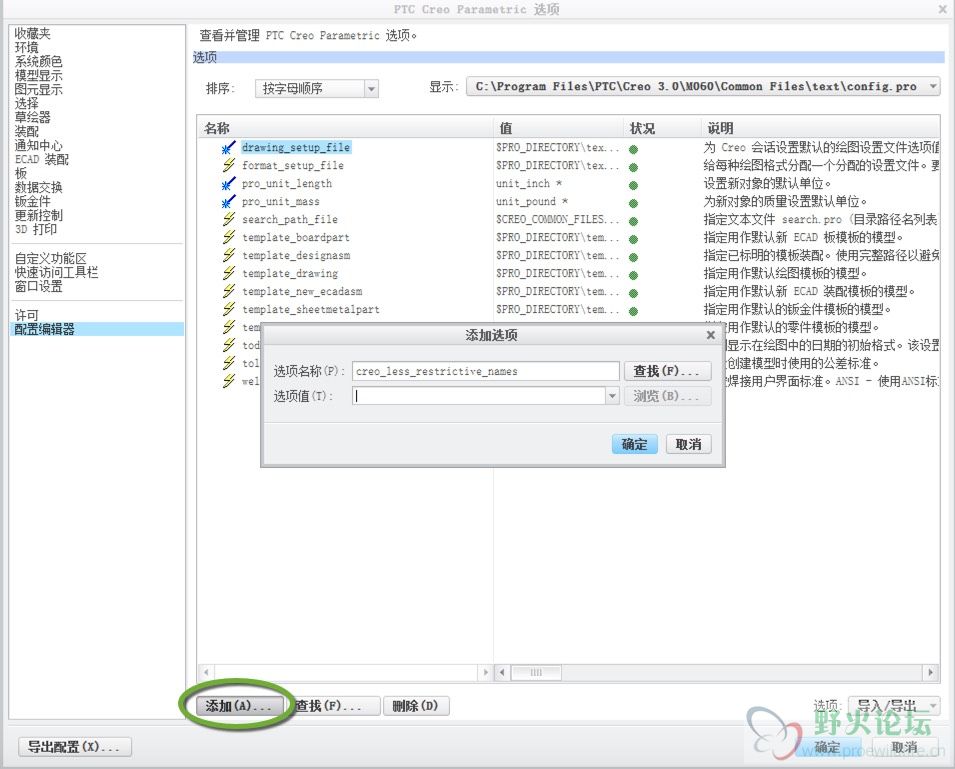
Task: Open 快速访问工具栏 category
Action: tap(56, 272)
